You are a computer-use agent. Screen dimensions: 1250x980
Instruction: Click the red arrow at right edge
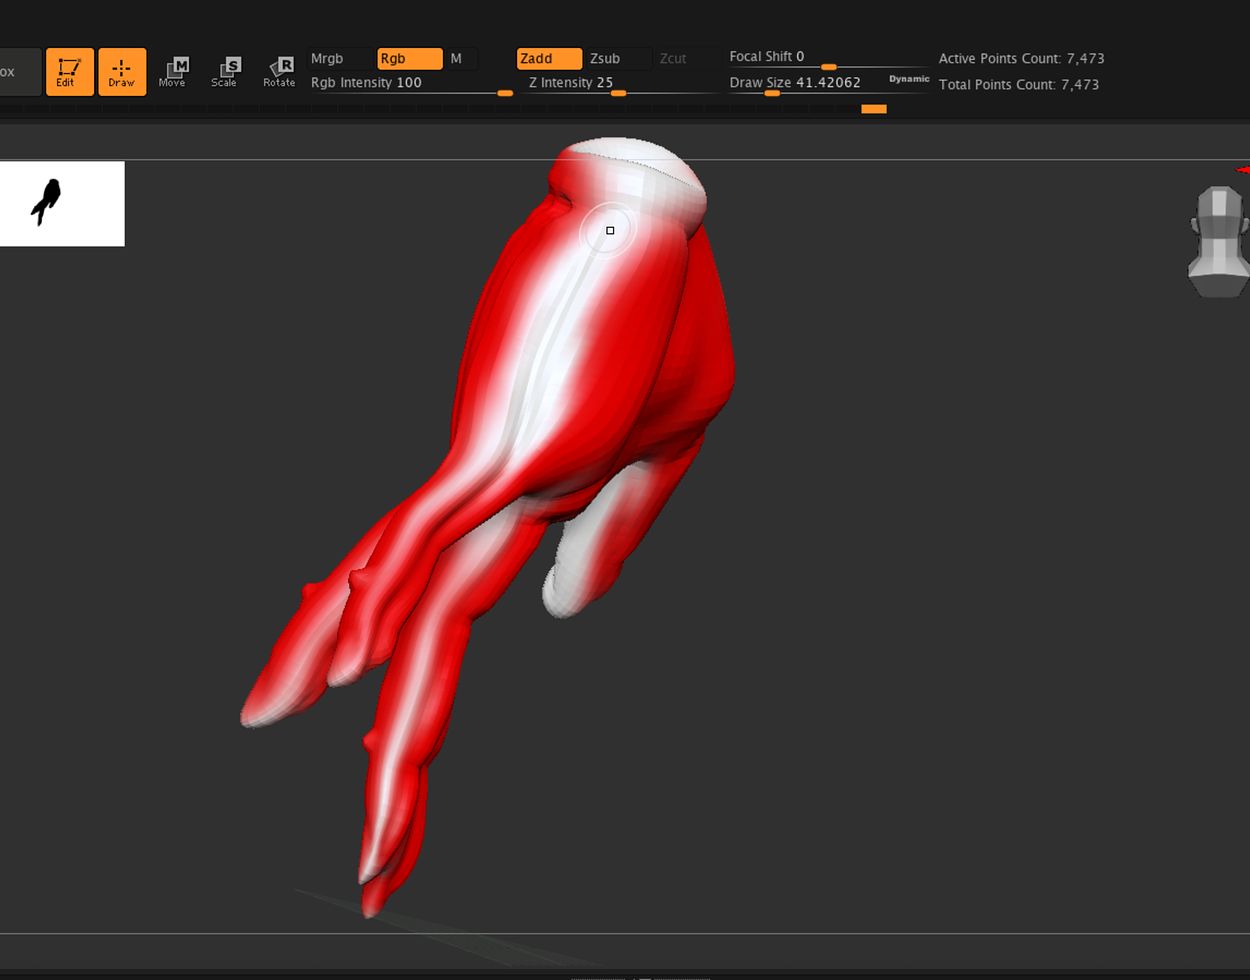pos(1243,170)
